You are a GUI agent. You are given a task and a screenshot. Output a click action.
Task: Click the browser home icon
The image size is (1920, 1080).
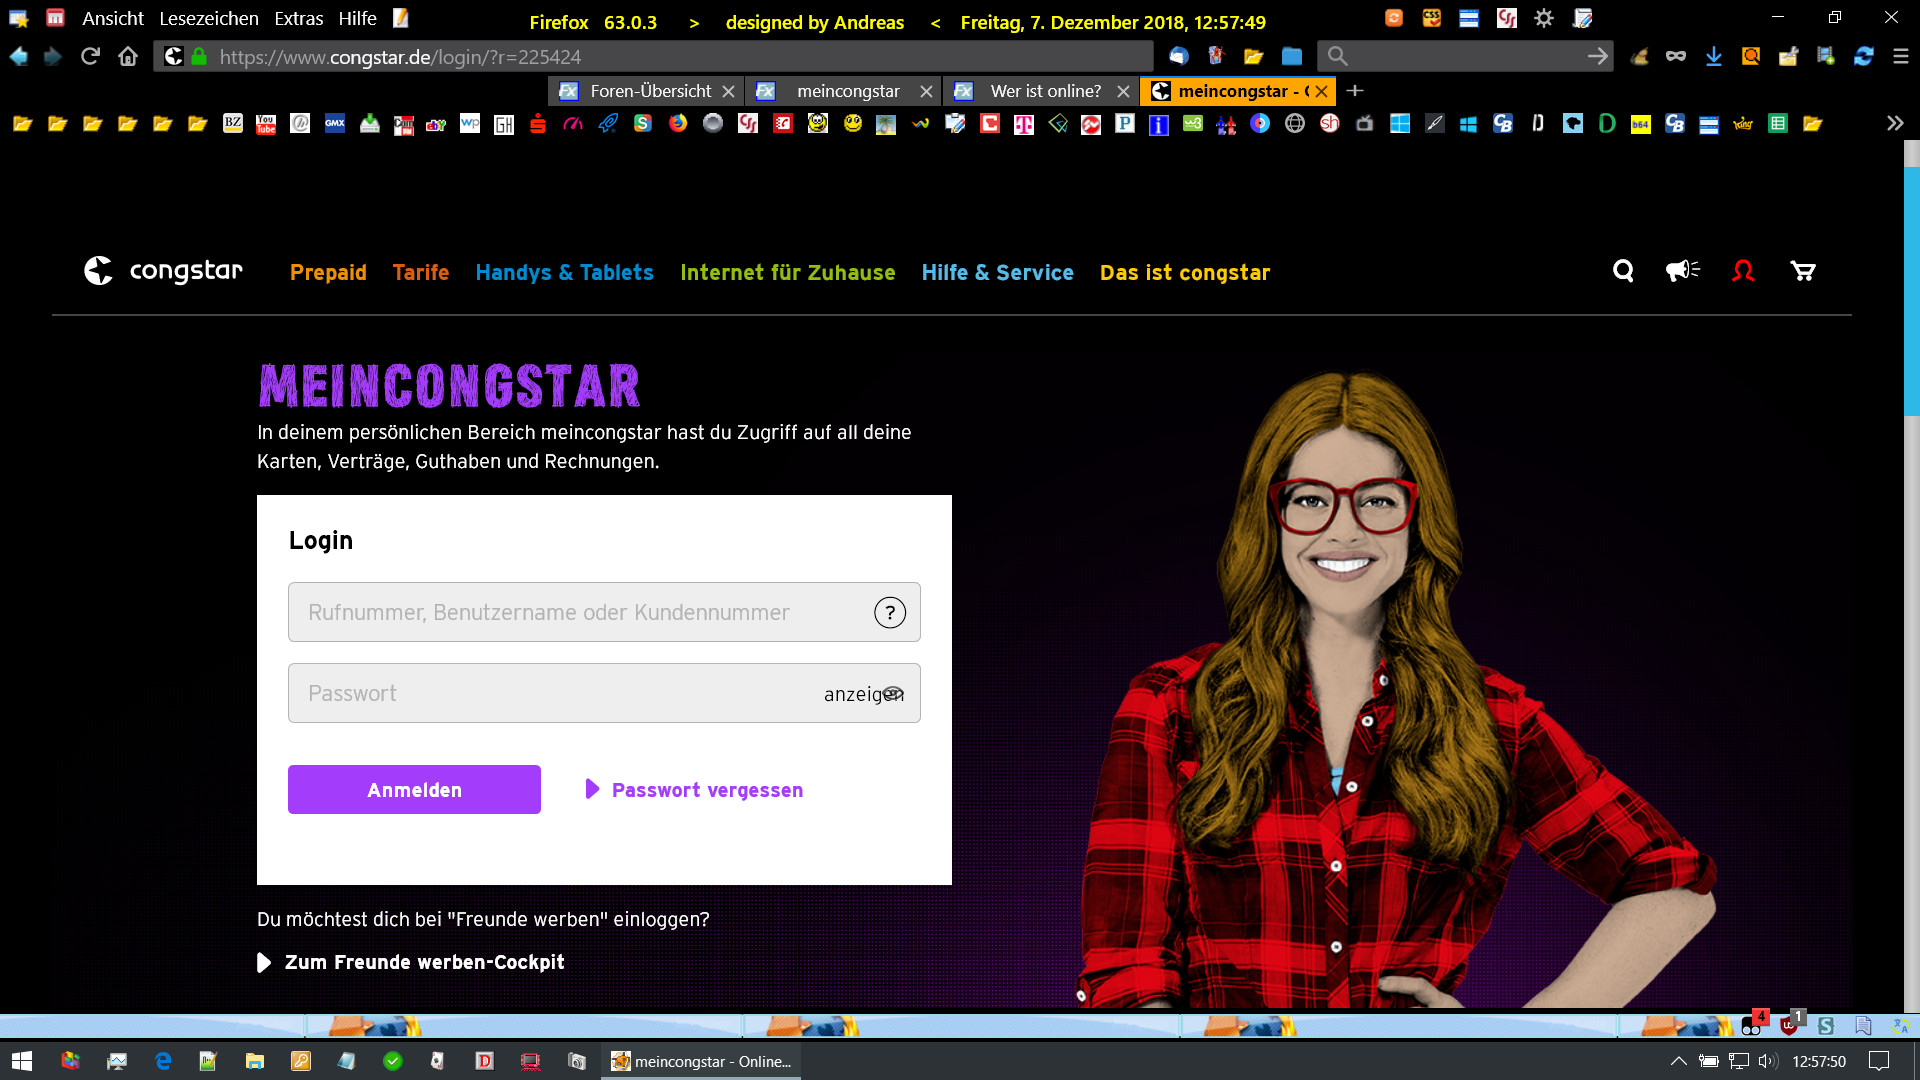click(128, 57)
